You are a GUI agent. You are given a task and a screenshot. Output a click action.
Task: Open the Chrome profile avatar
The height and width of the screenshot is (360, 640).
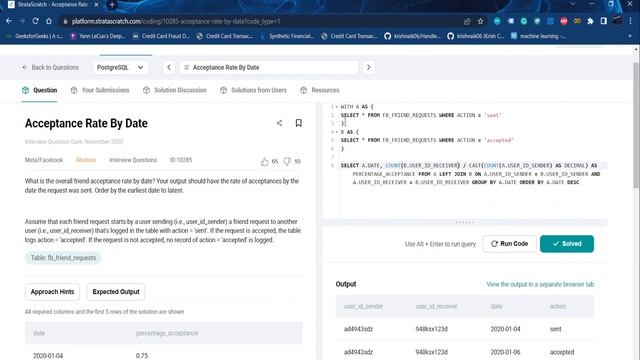[x=617, y=21]
